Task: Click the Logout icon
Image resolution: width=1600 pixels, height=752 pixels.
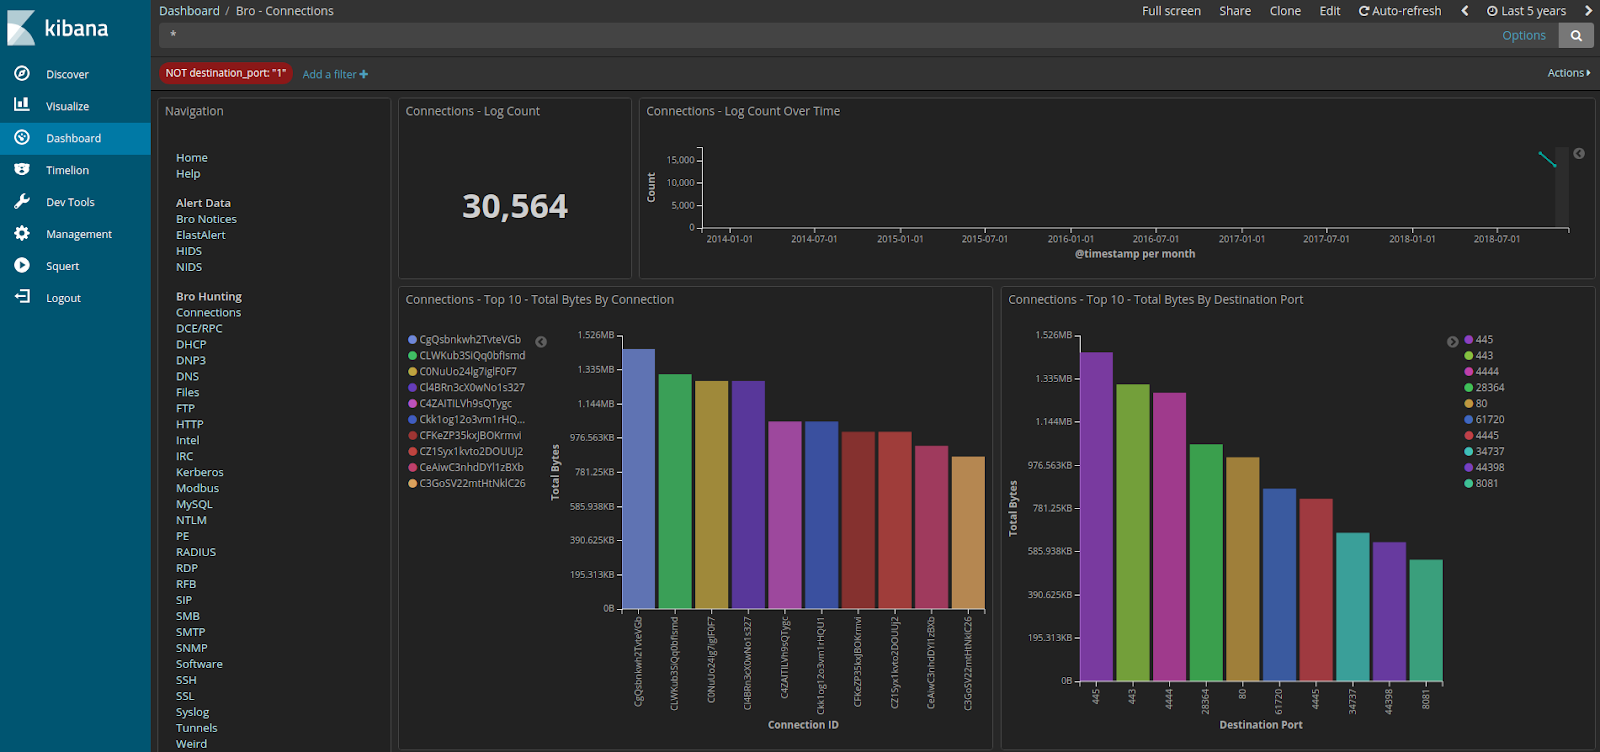Action: 22,297
